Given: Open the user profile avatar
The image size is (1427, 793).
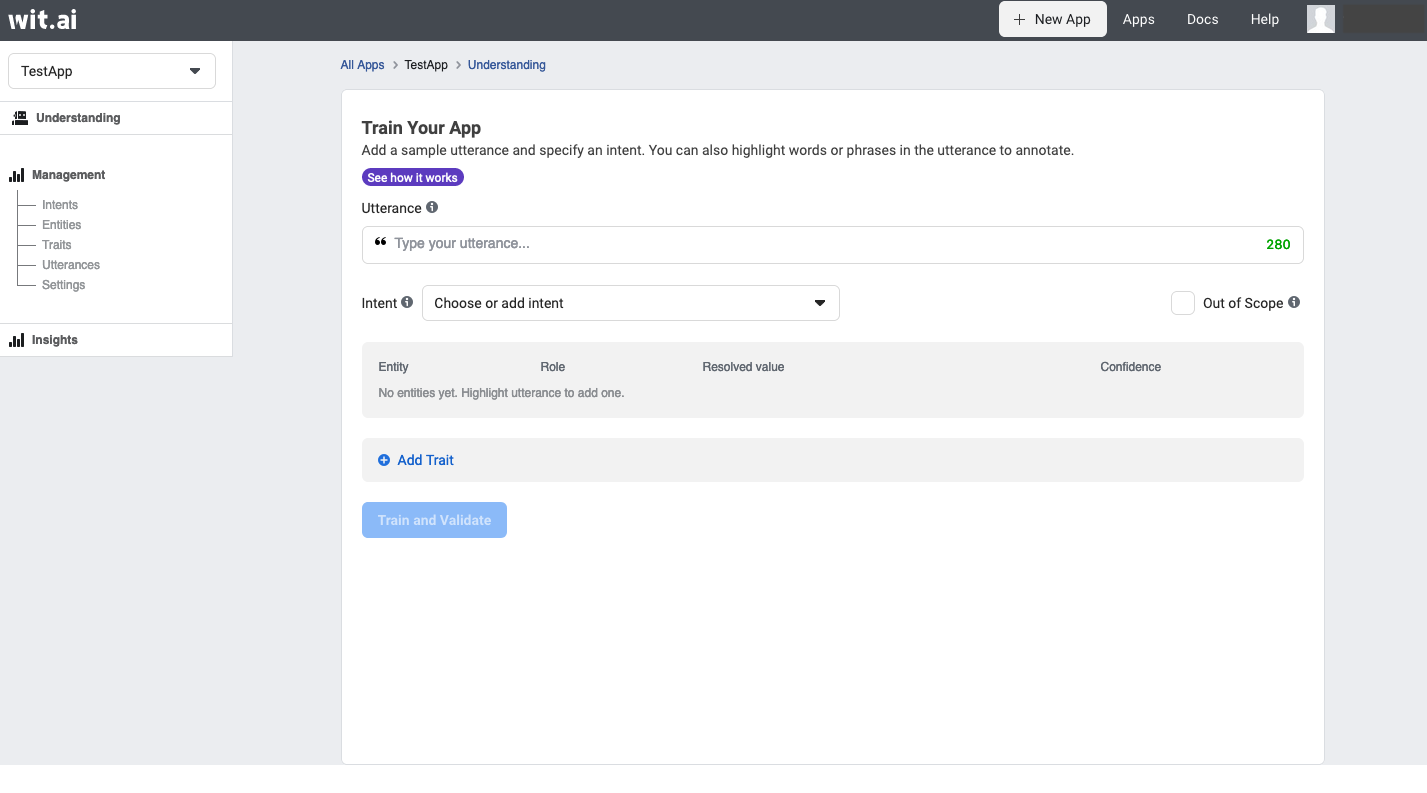Looking at the screenshot, I should click(x=1321, y=19).
